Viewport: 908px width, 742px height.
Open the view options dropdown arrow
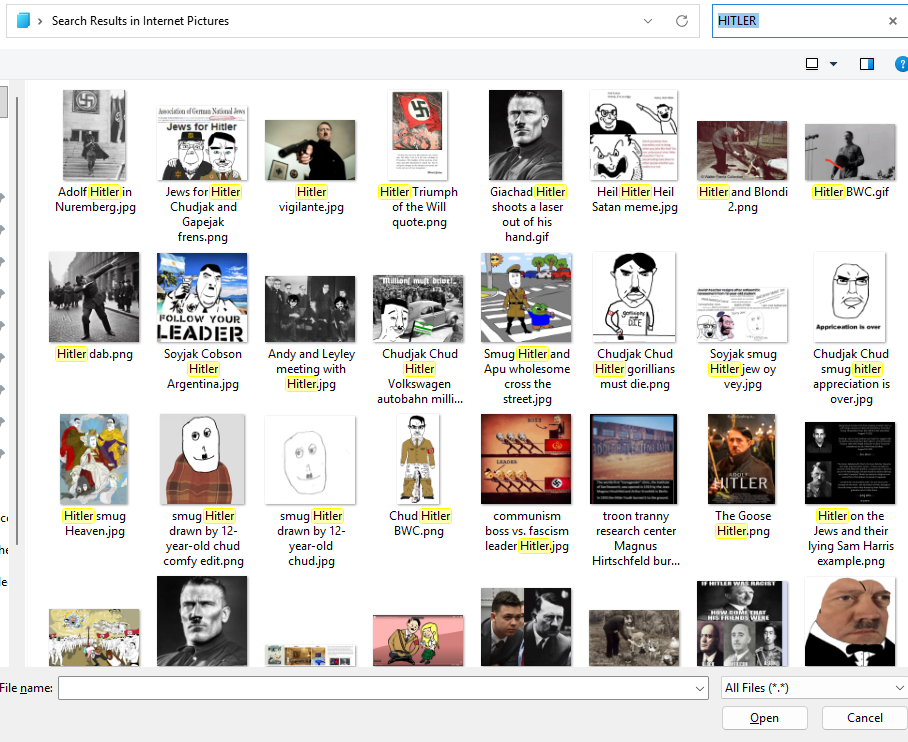833,64
